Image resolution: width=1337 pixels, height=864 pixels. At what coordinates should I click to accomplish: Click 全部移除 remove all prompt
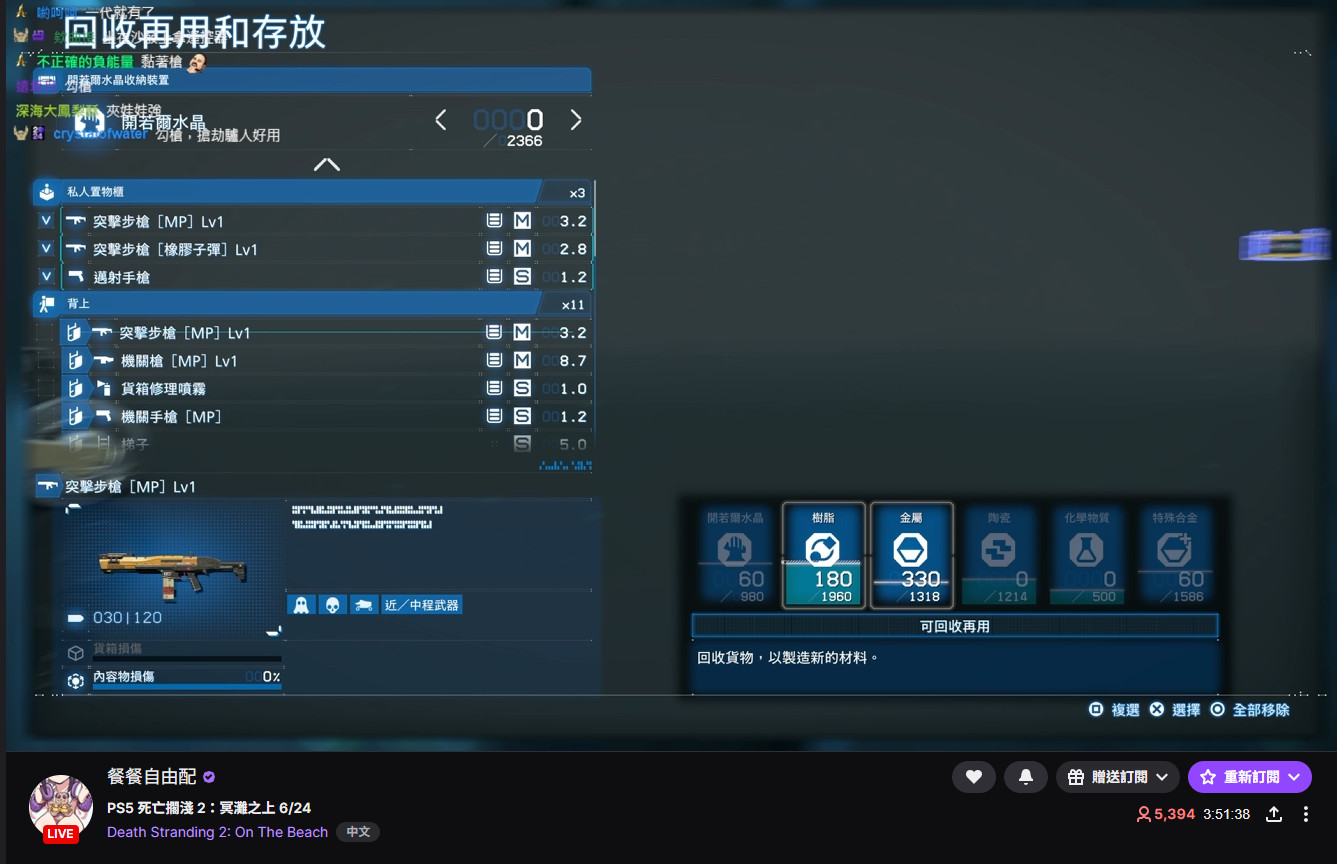[x=1250, y=709]
